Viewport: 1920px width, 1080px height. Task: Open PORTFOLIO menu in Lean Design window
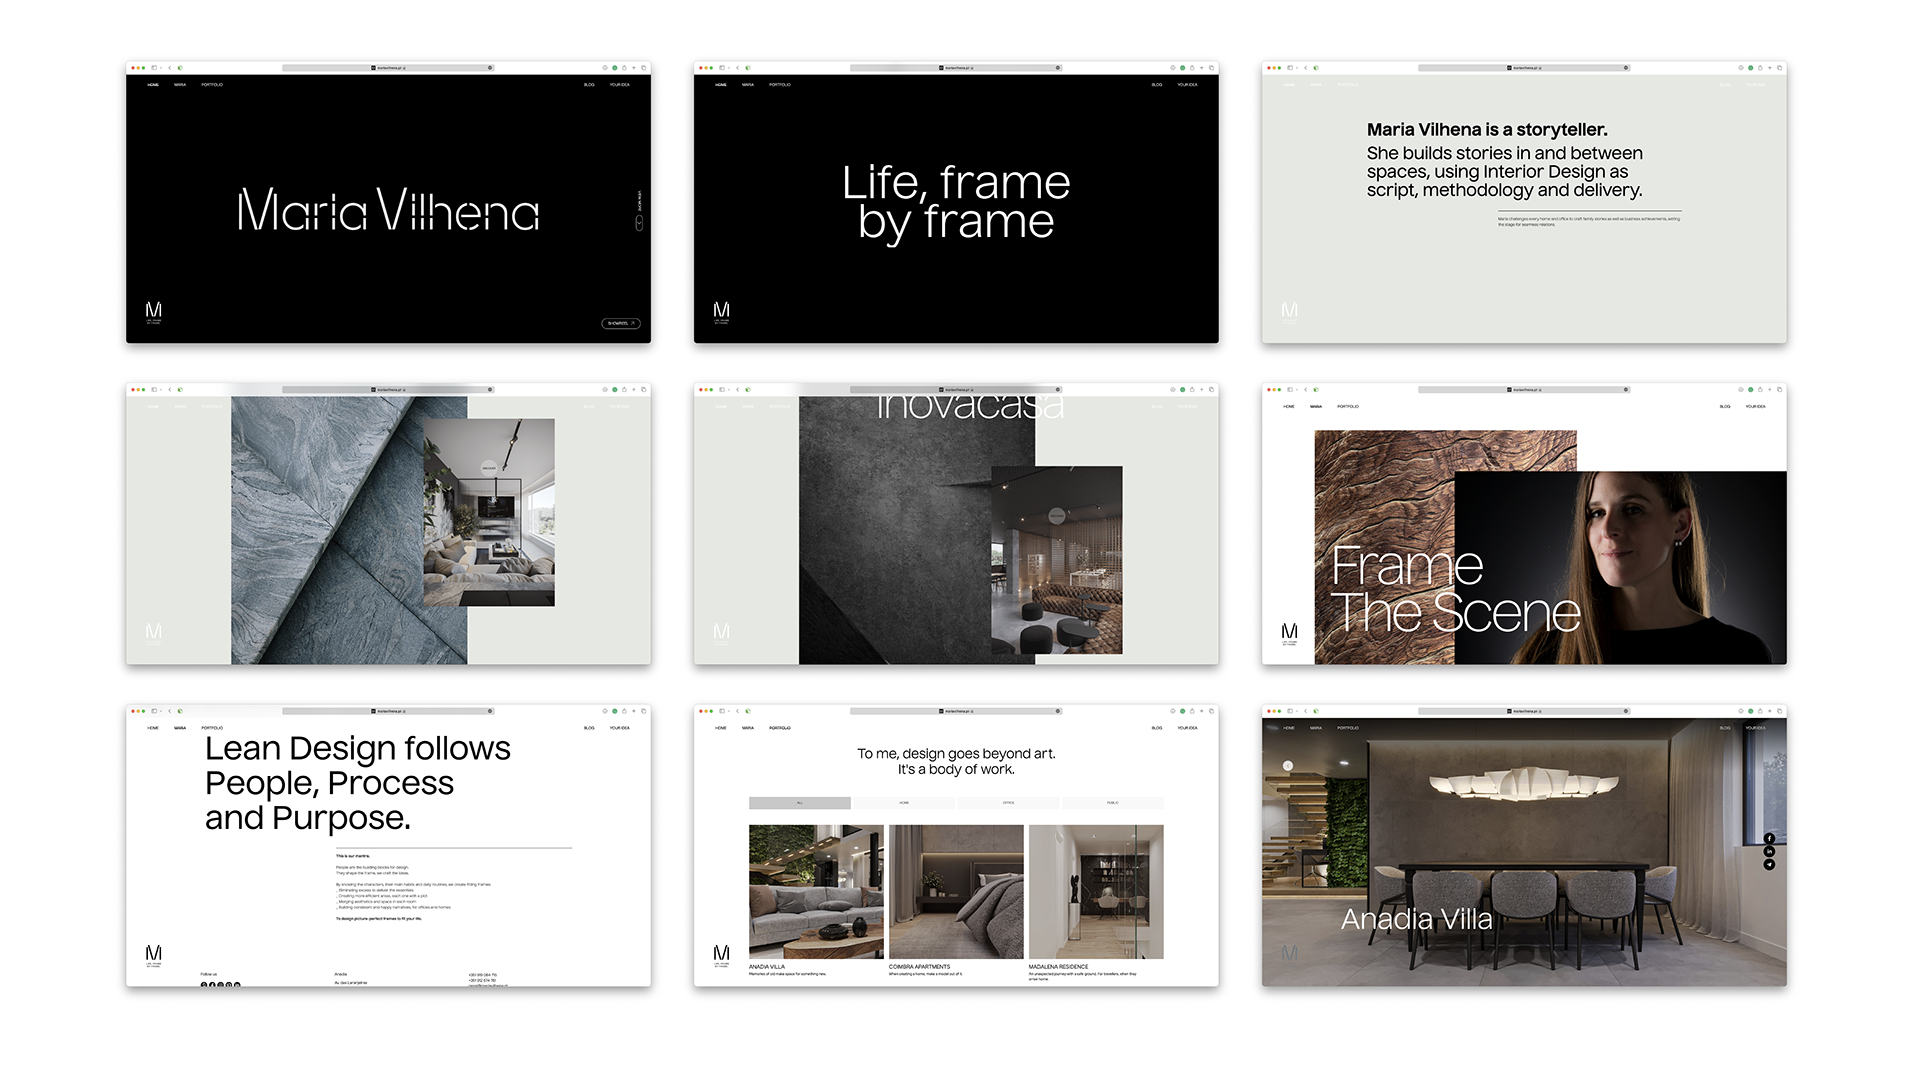pos(212,728)
